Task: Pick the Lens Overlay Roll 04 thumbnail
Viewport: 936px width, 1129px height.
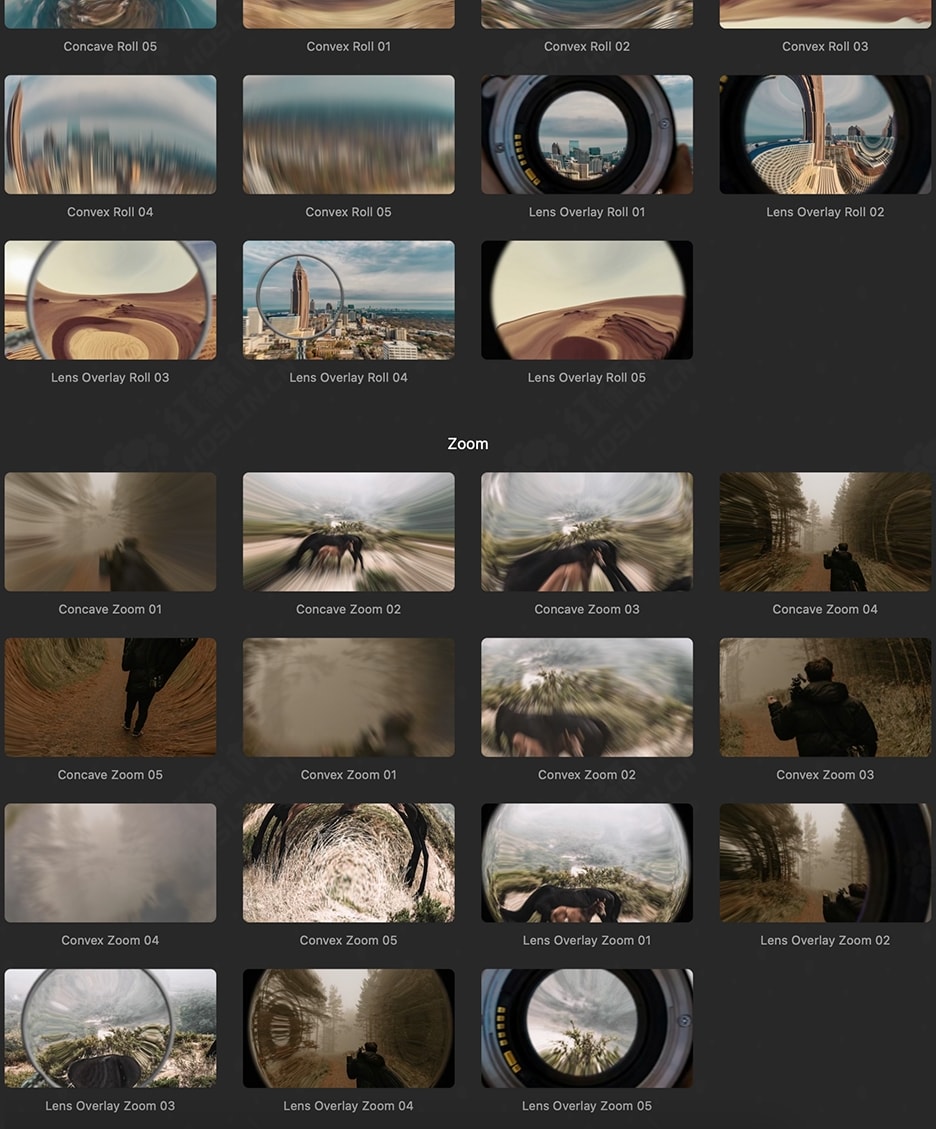Action: (x=348, y=300)
